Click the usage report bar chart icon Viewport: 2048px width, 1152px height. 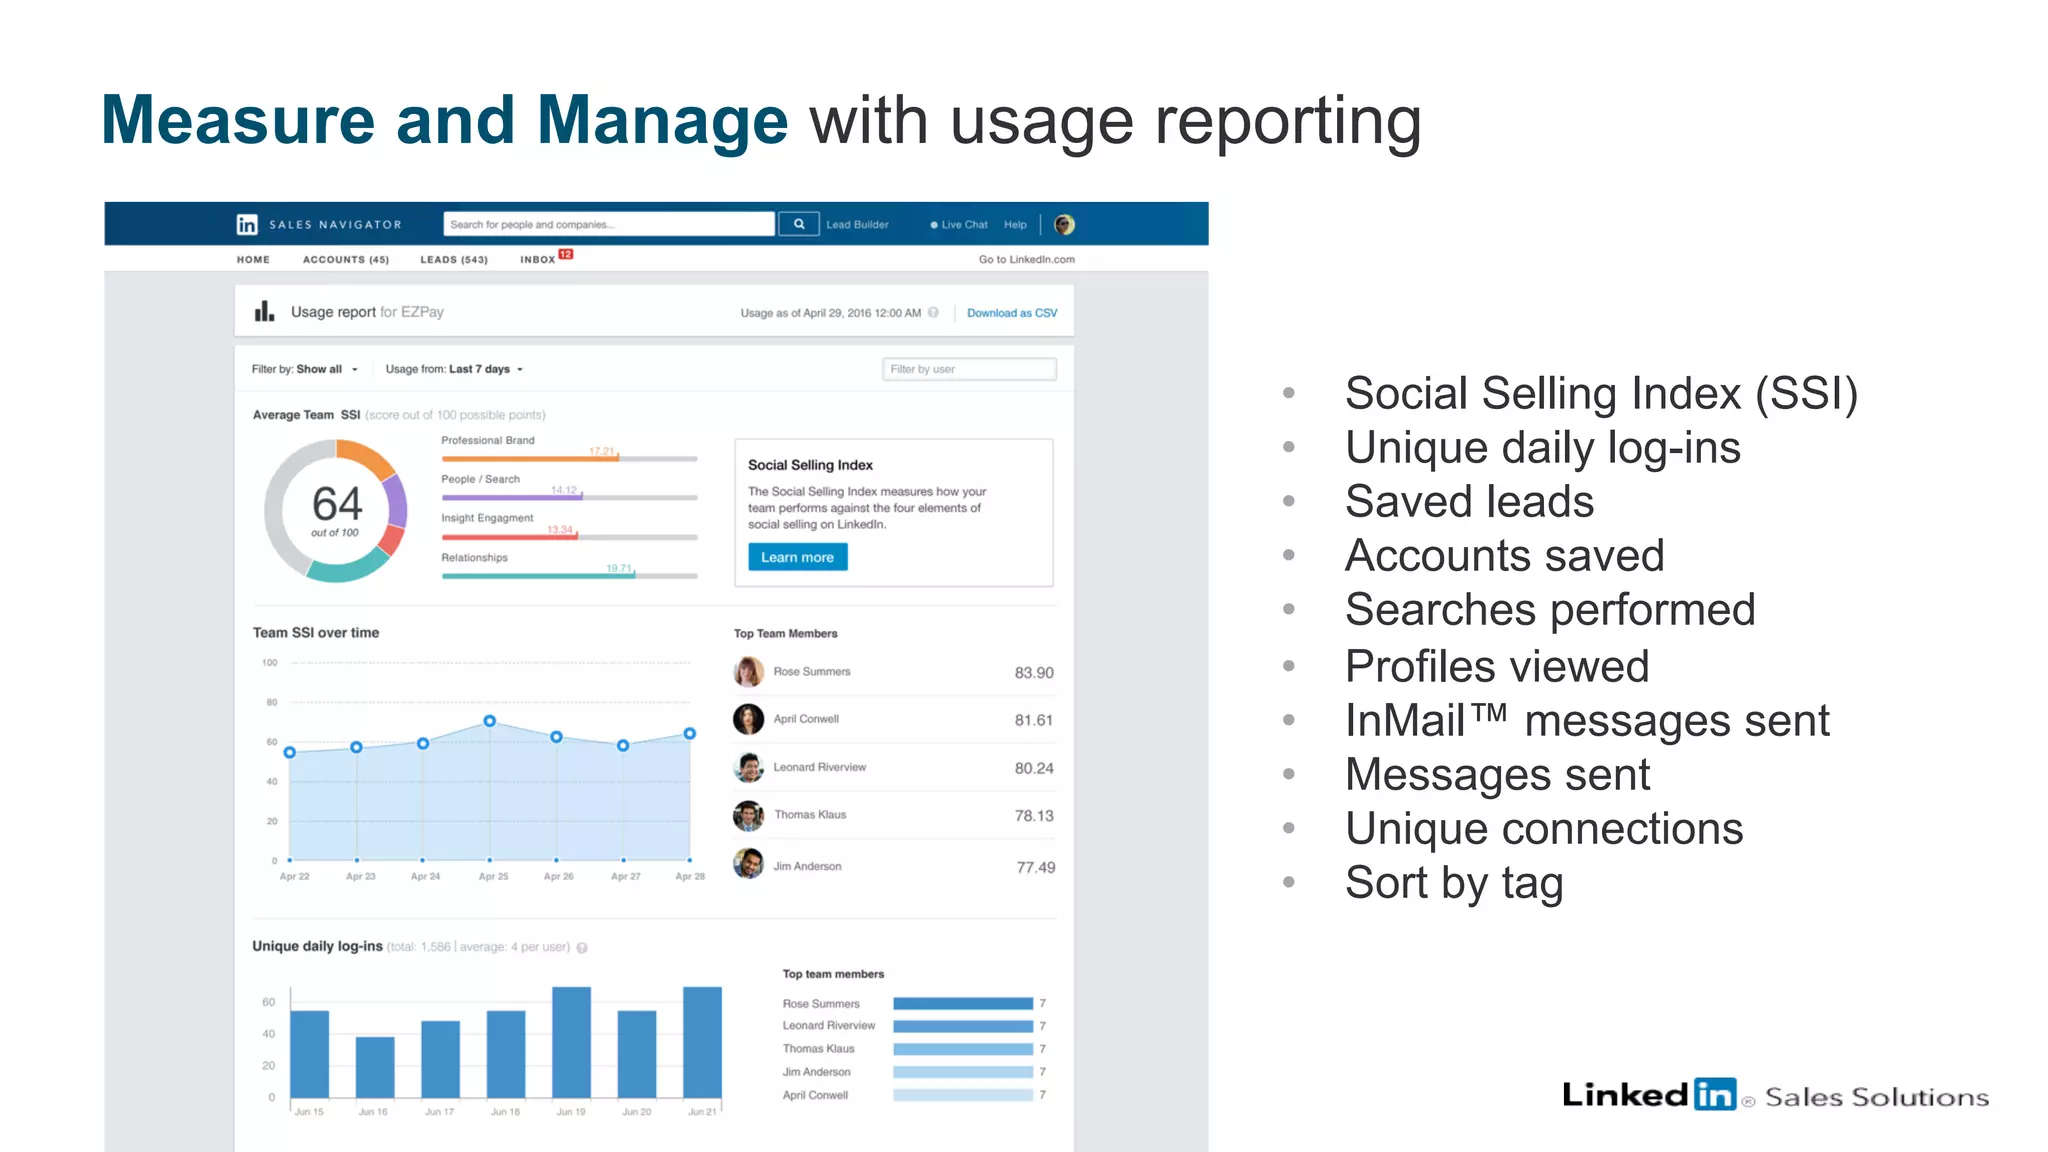click(x=264, y=312)
